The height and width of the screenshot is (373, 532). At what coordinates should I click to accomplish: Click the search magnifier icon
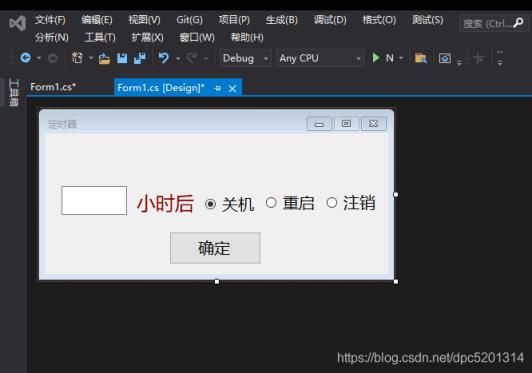[x=518, y=23]
